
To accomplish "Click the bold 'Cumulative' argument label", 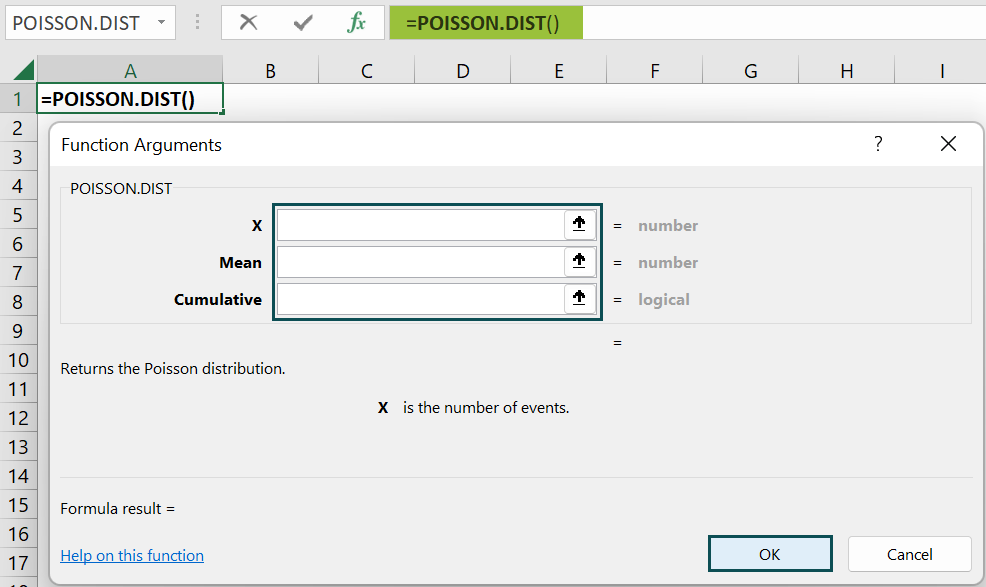I will 218,299.
